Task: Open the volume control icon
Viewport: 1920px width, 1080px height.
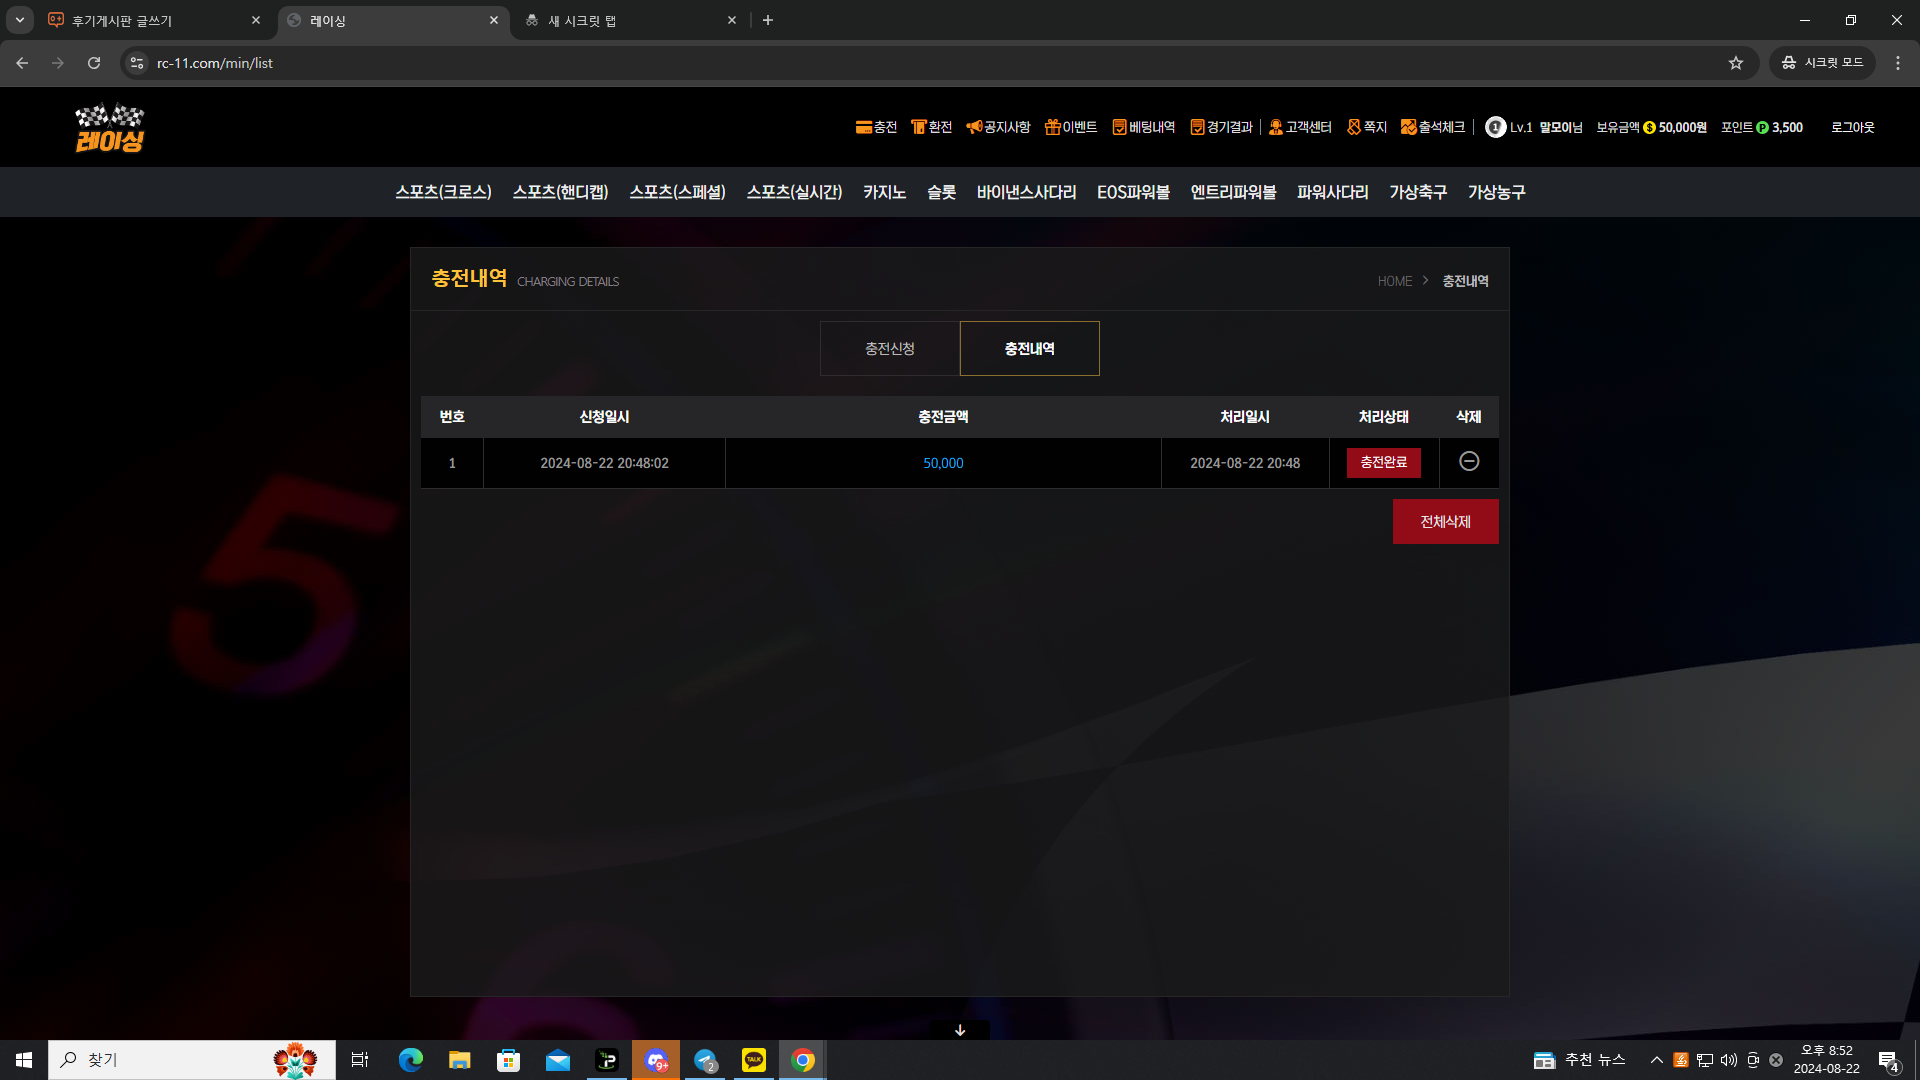Action: tap(1728, 1060)
